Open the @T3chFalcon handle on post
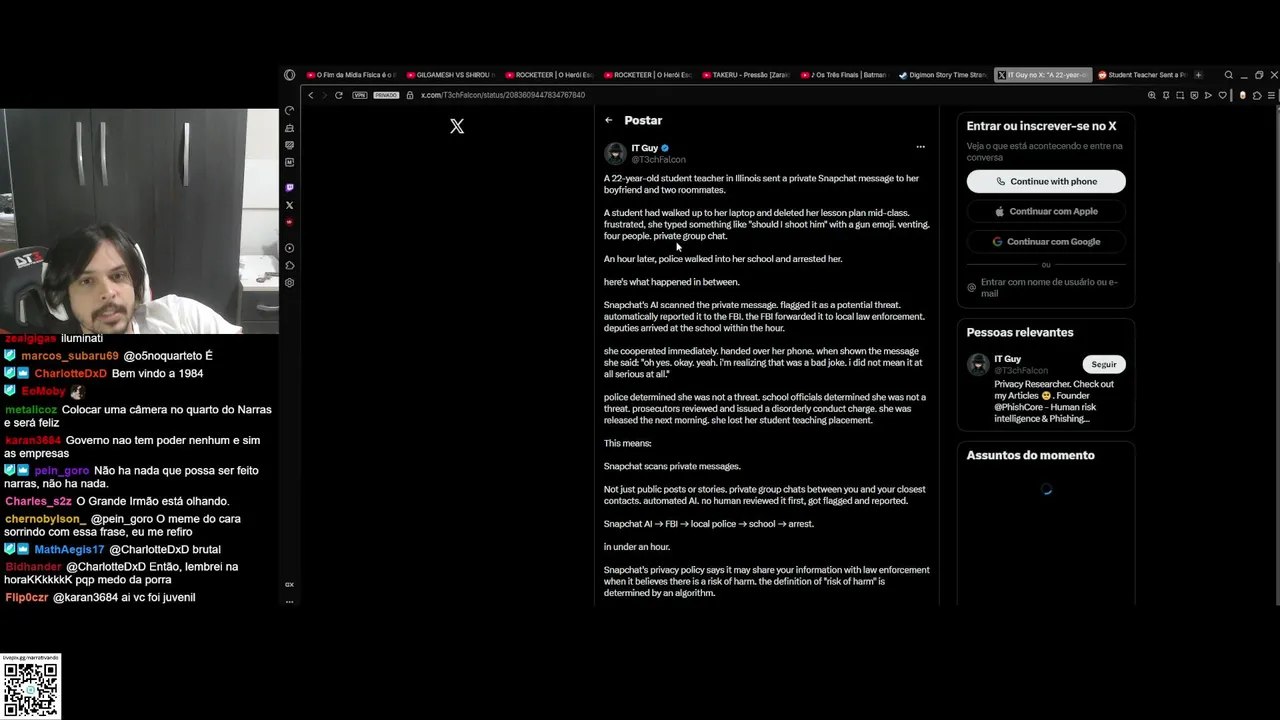Viewport: 1280px width, 720px height. point(658,160)
